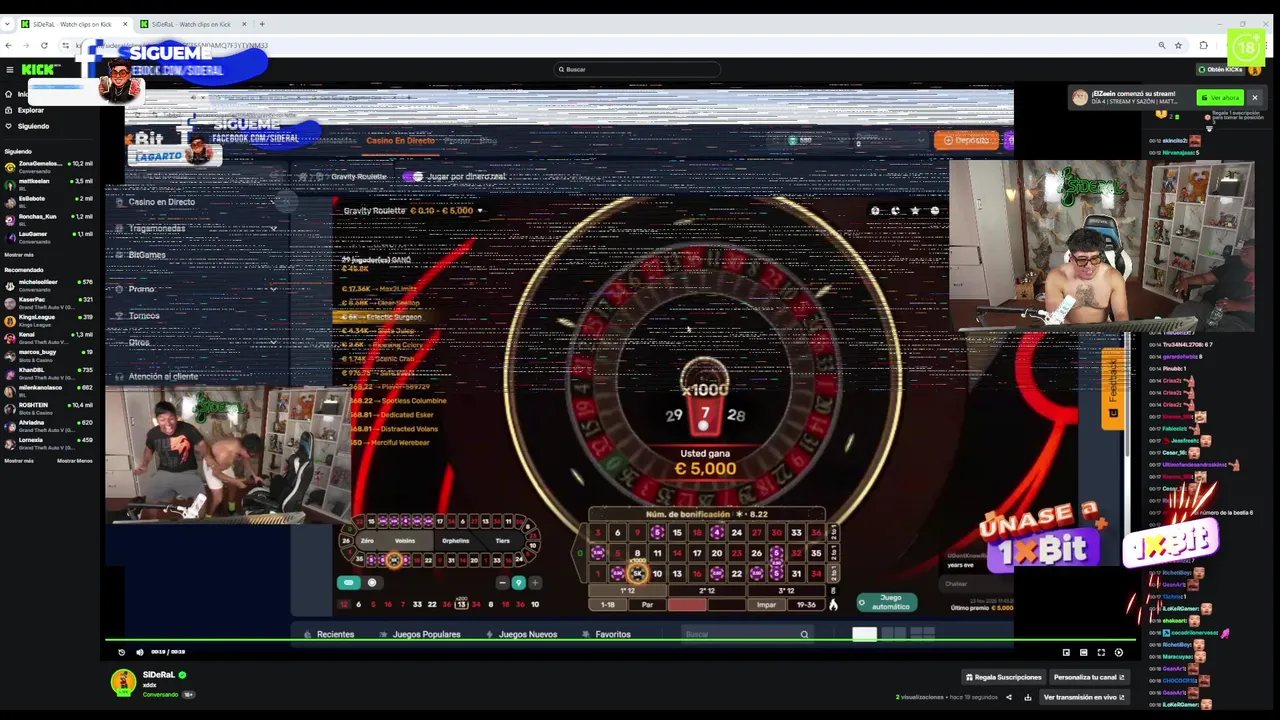Click Regala Suscripciones button

(1003, 677)
